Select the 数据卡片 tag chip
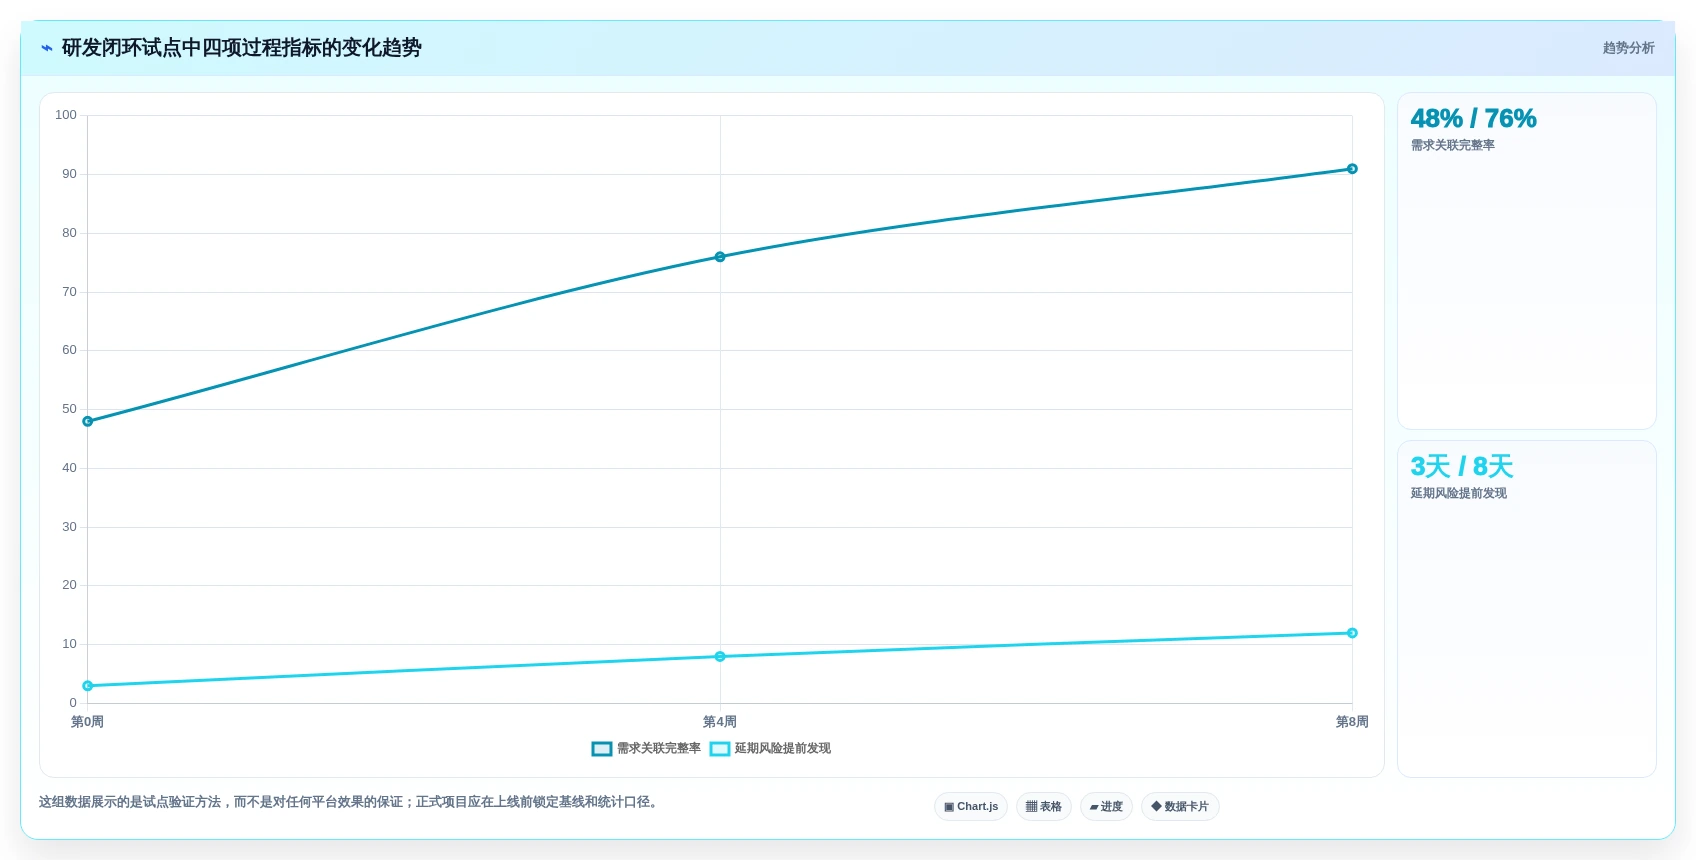This screenshot has width=1696, height=860. click(x=1180, y=807)
